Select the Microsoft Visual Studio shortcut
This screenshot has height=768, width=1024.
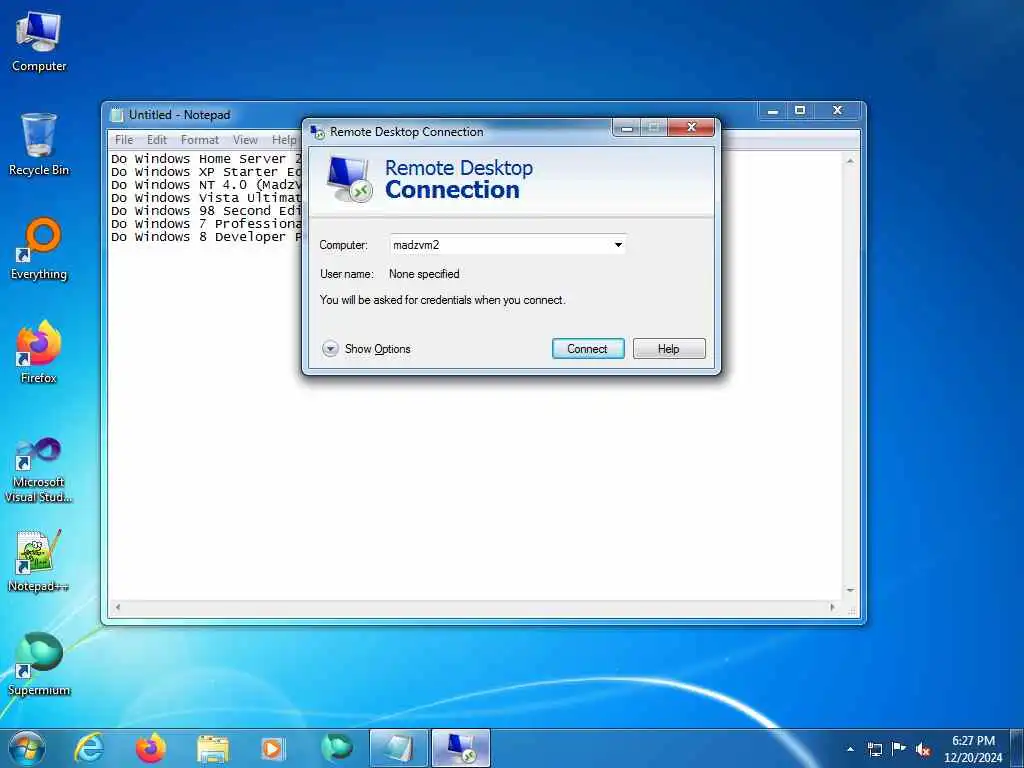tap(39, 472)
